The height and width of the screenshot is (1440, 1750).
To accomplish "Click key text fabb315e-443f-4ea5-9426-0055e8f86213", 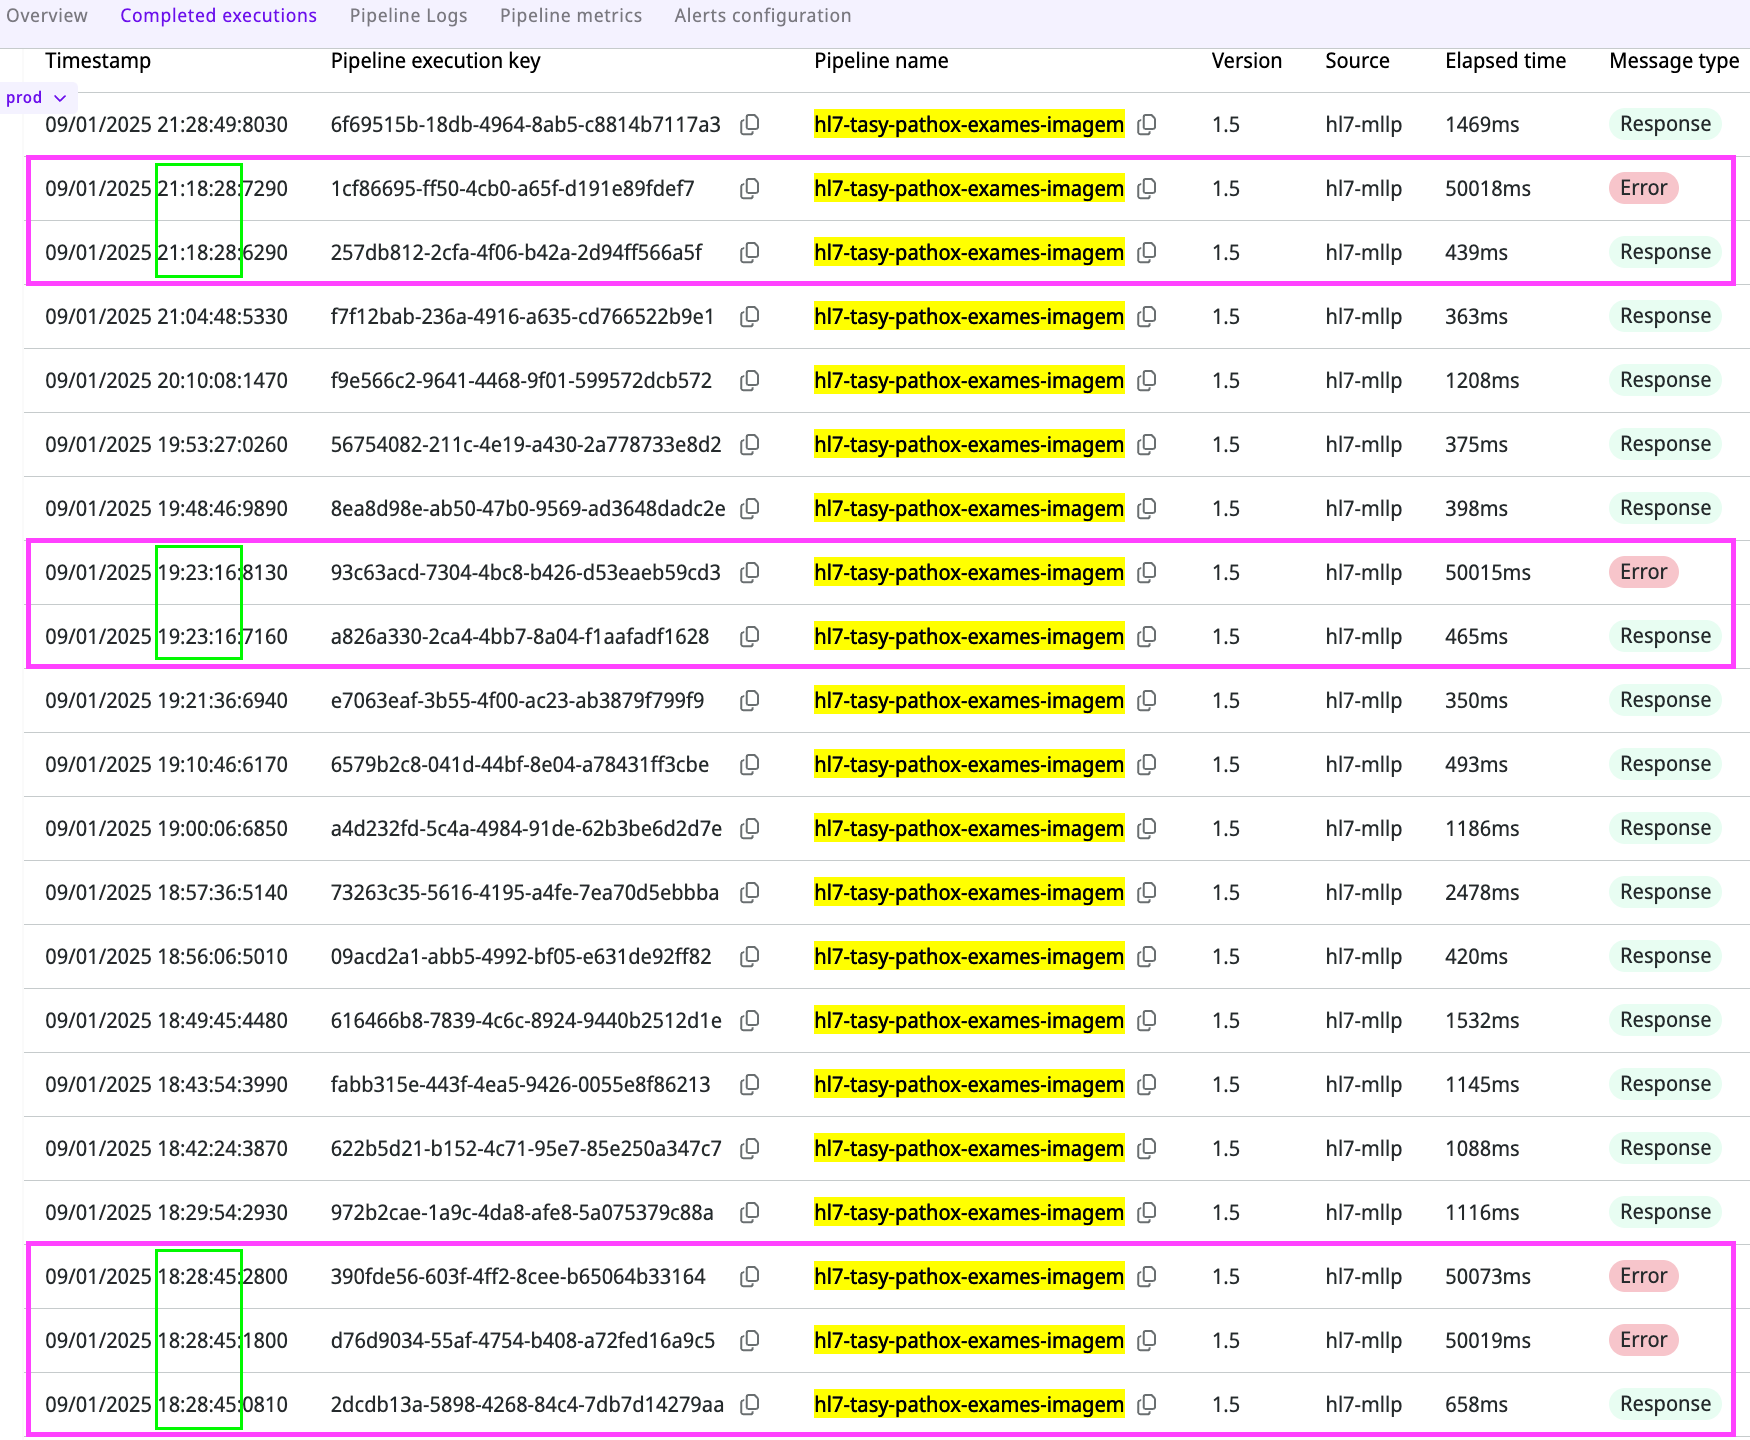I will (x=520, y=1085).
